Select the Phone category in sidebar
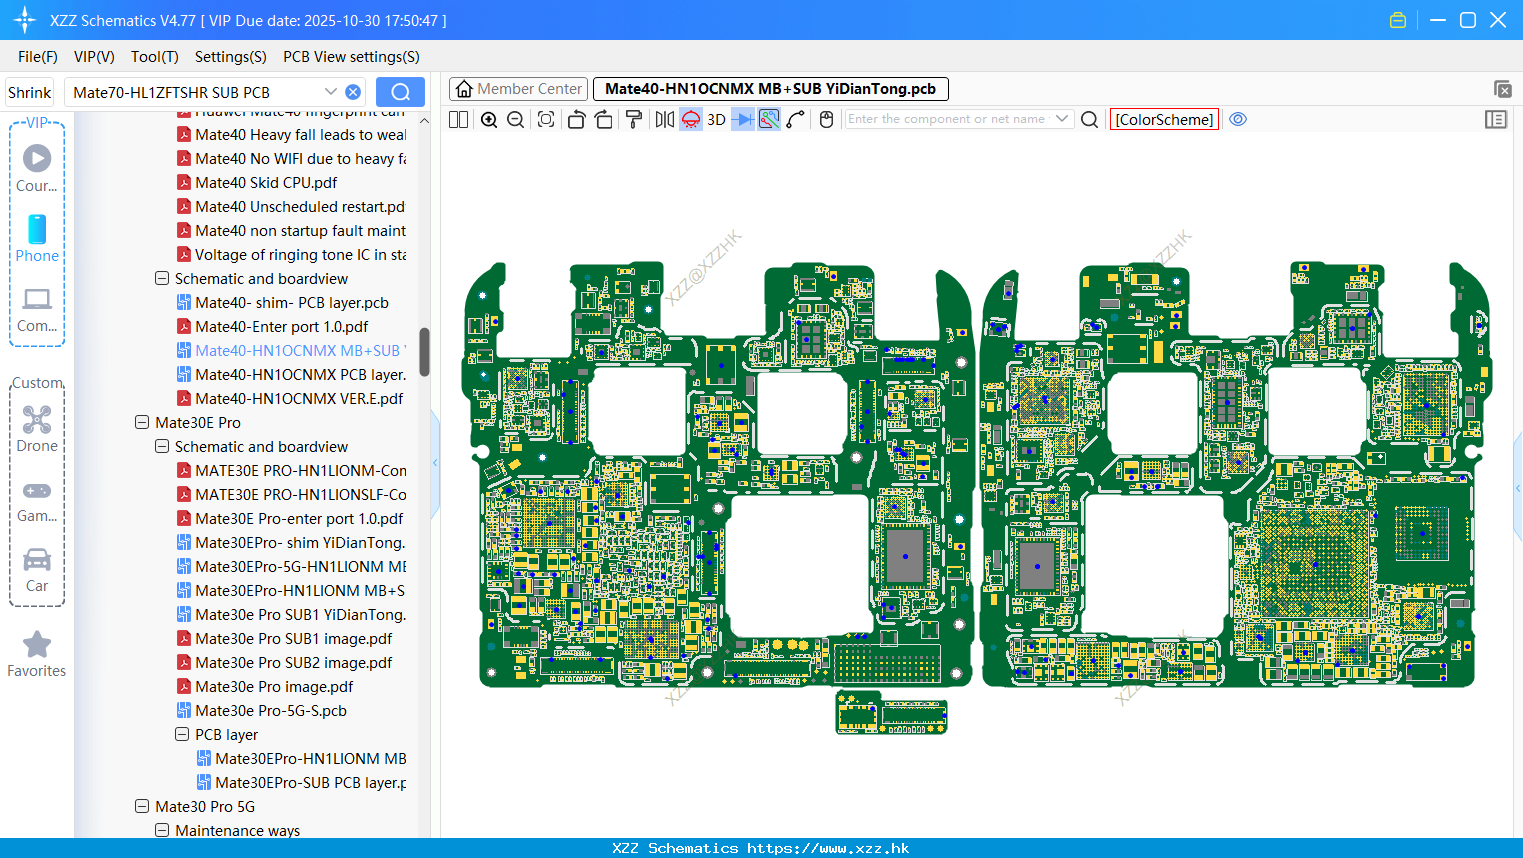1523x858 pixels. coord(37,238)
